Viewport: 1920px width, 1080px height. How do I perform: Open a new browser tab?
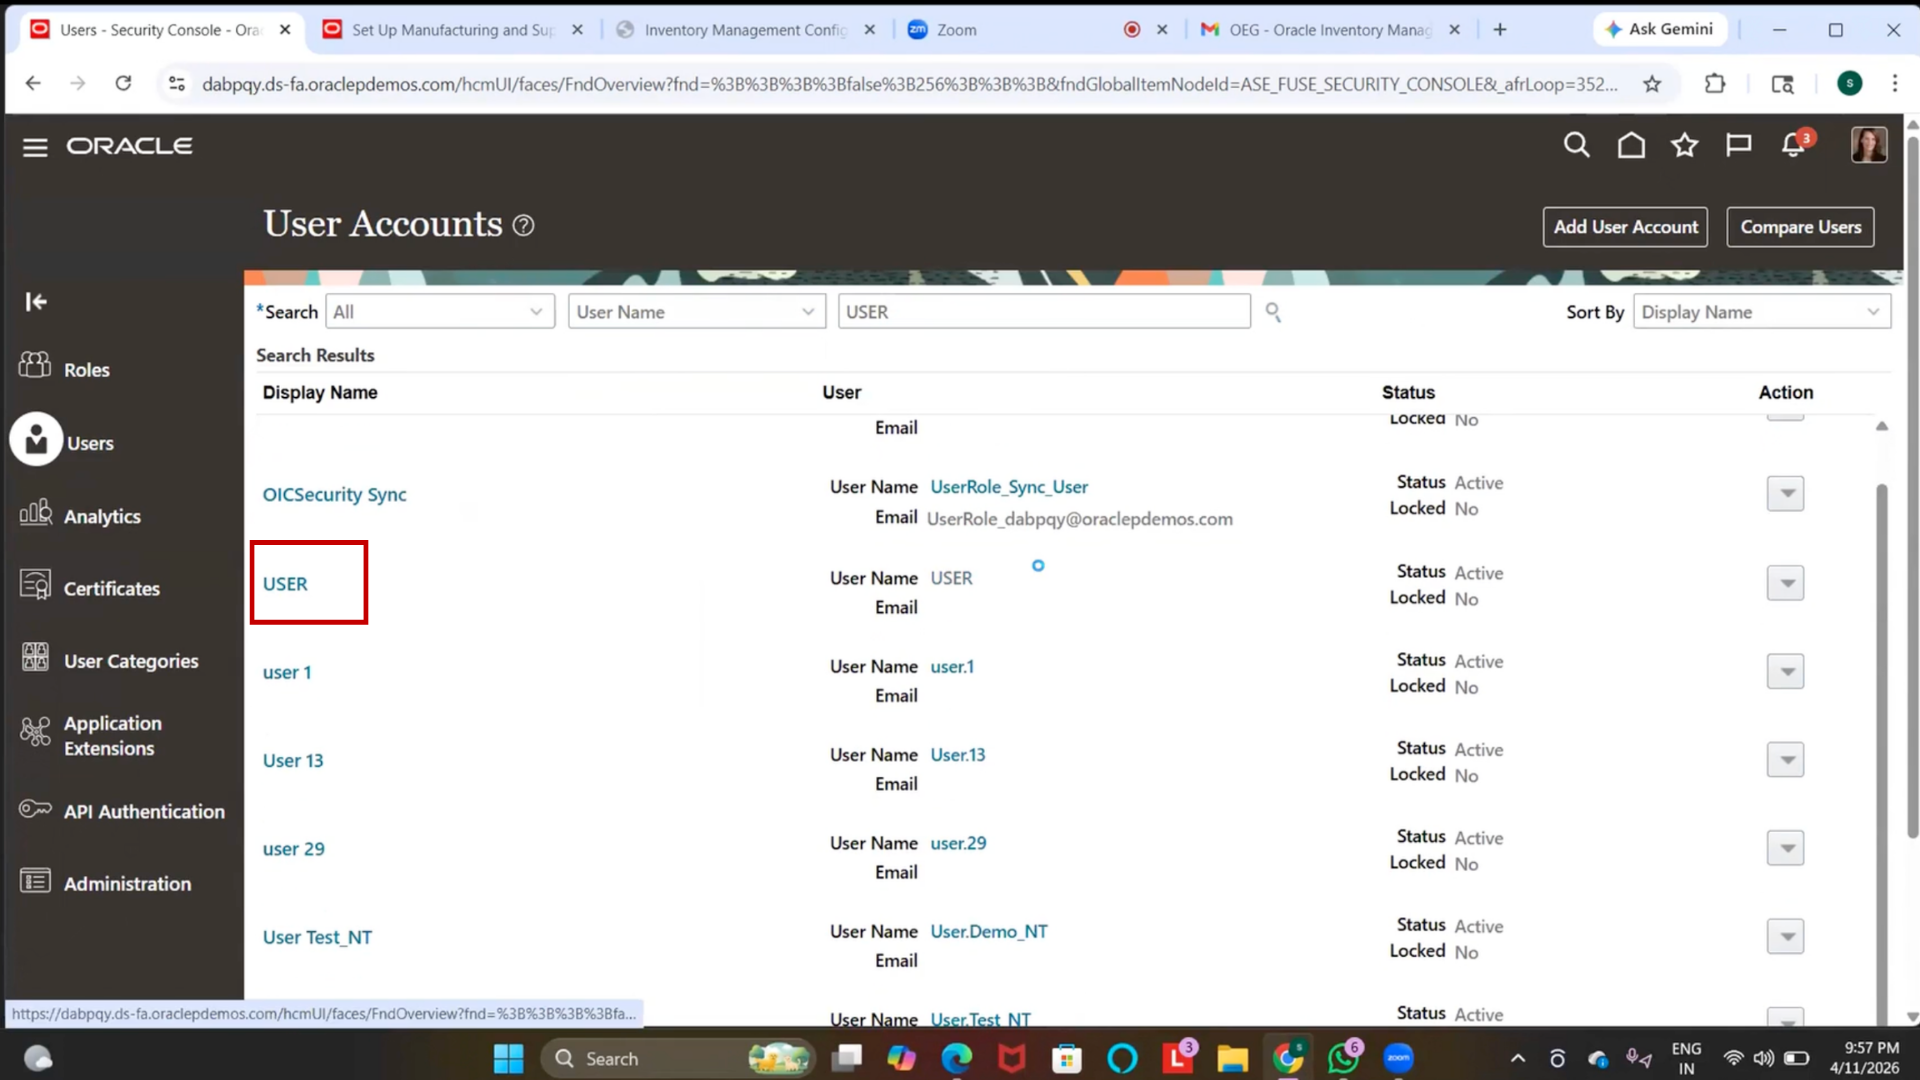pos(1499,30)
